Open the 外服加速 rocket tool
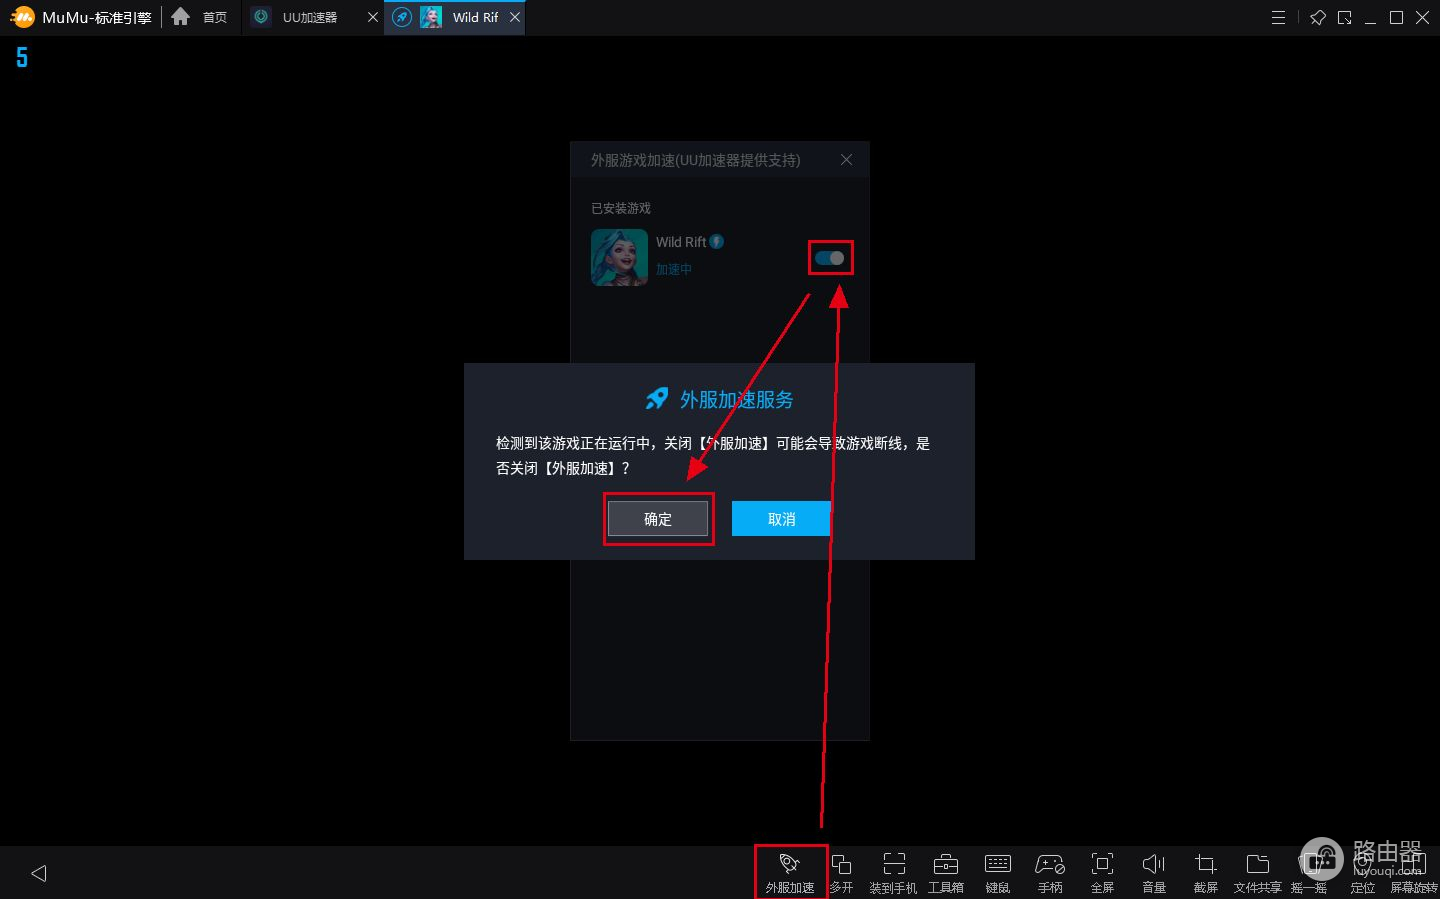Image resolution: width=1440 pixels, height=899 pixels. tap(790, 872)
